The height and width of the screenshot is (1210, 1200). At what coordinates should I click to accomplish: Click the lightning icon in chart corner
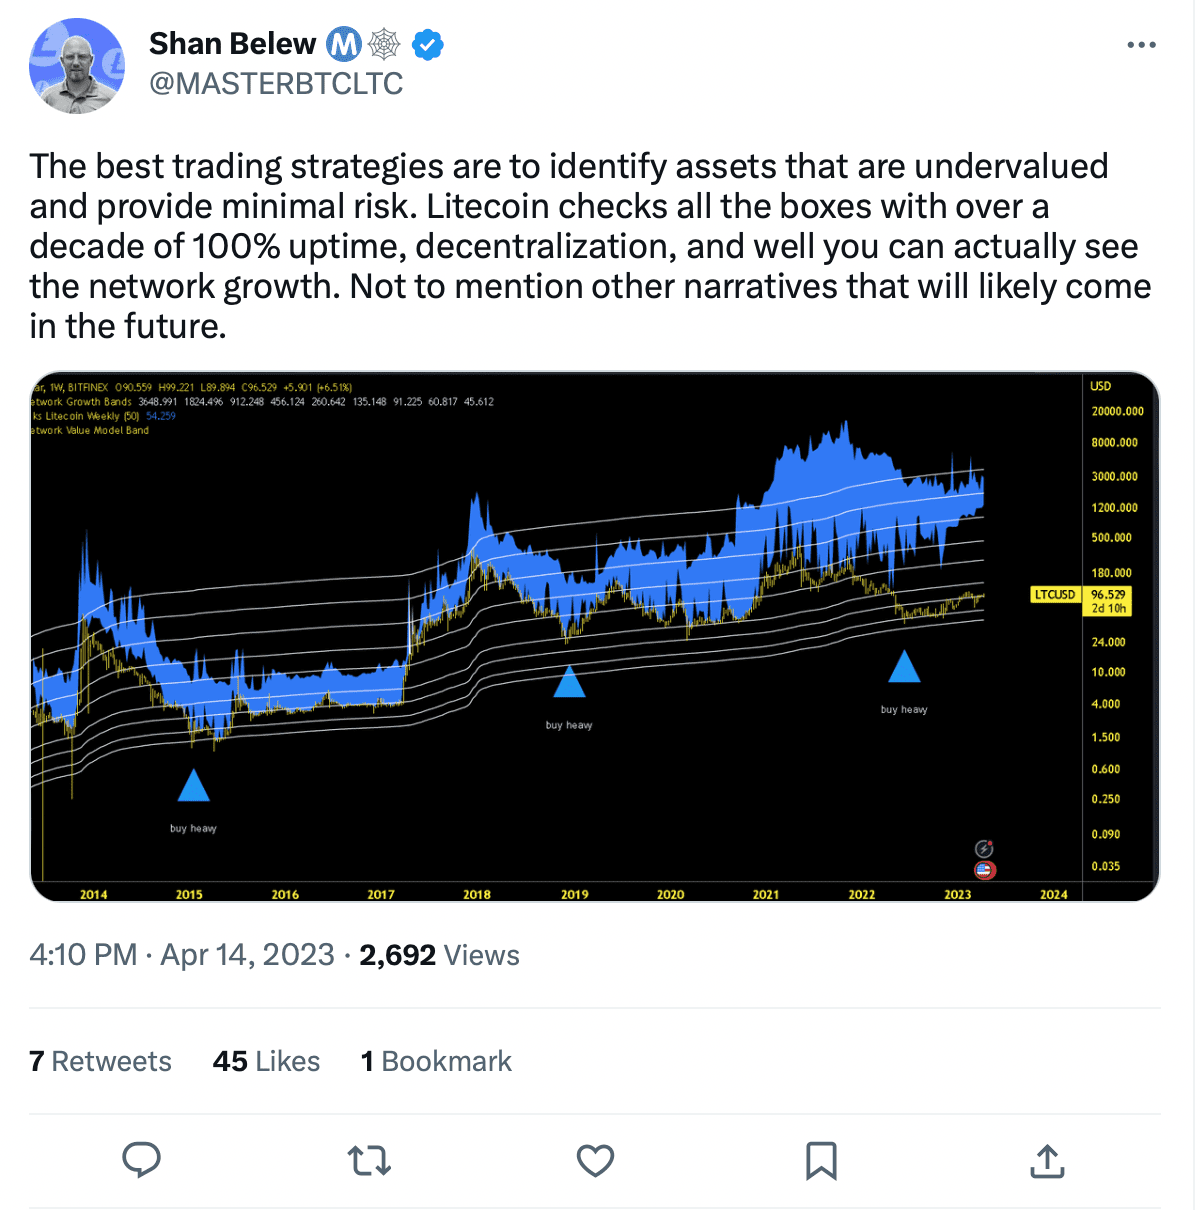click(984, 849)
